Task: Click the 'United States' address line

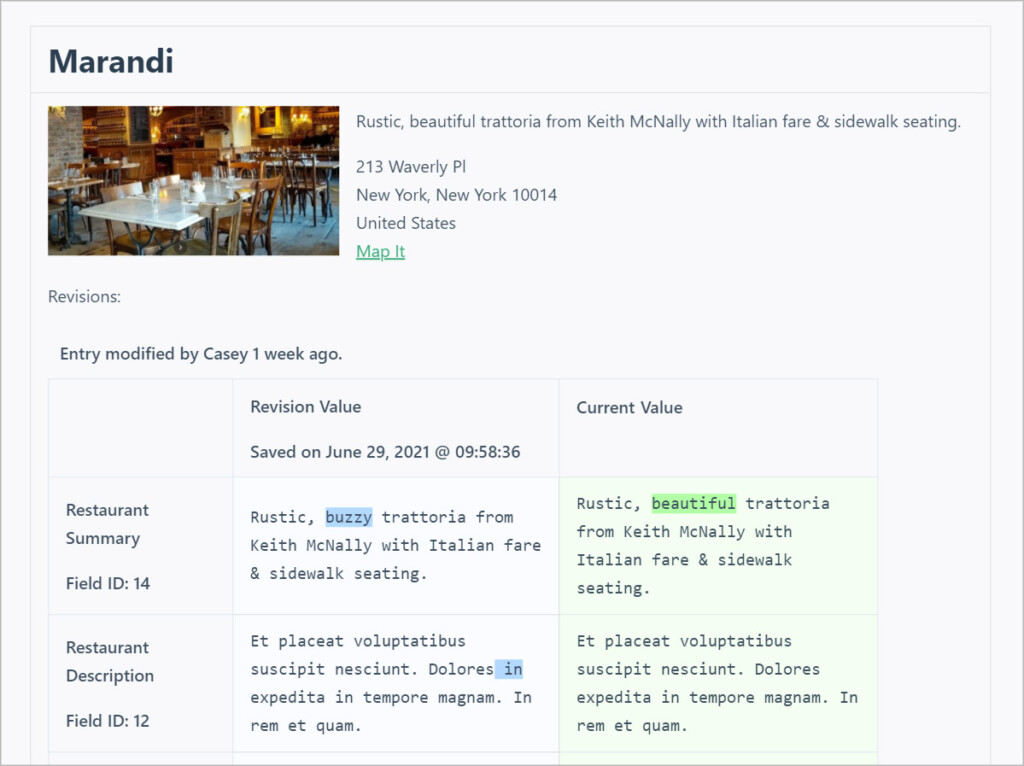Action: coord(406,223)
